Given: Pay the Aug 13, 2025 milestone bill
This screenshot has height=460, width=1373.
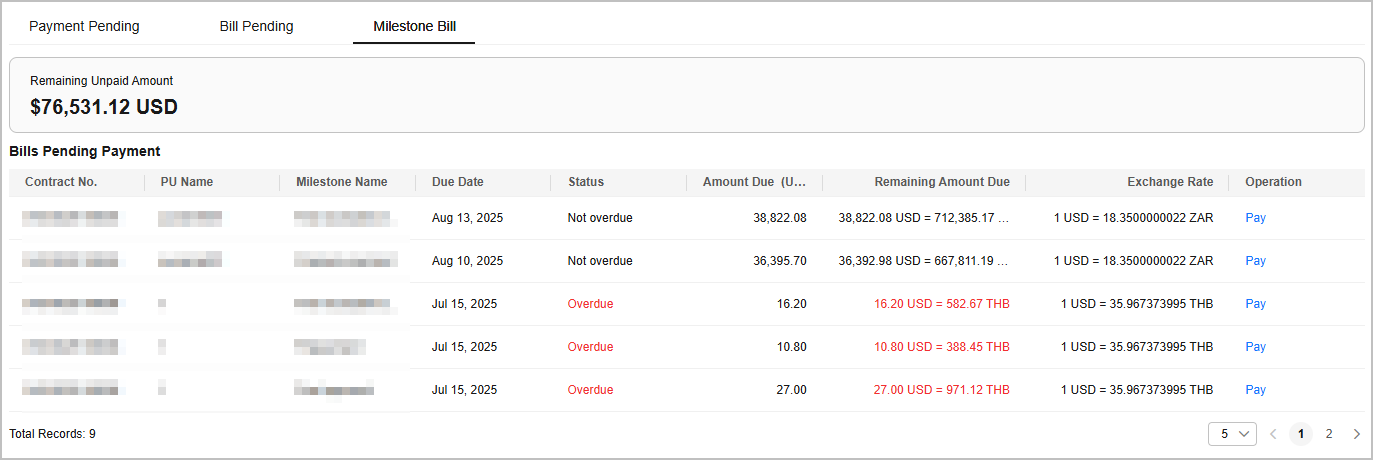Looking at the screenshot, I should pos(1255,218).
